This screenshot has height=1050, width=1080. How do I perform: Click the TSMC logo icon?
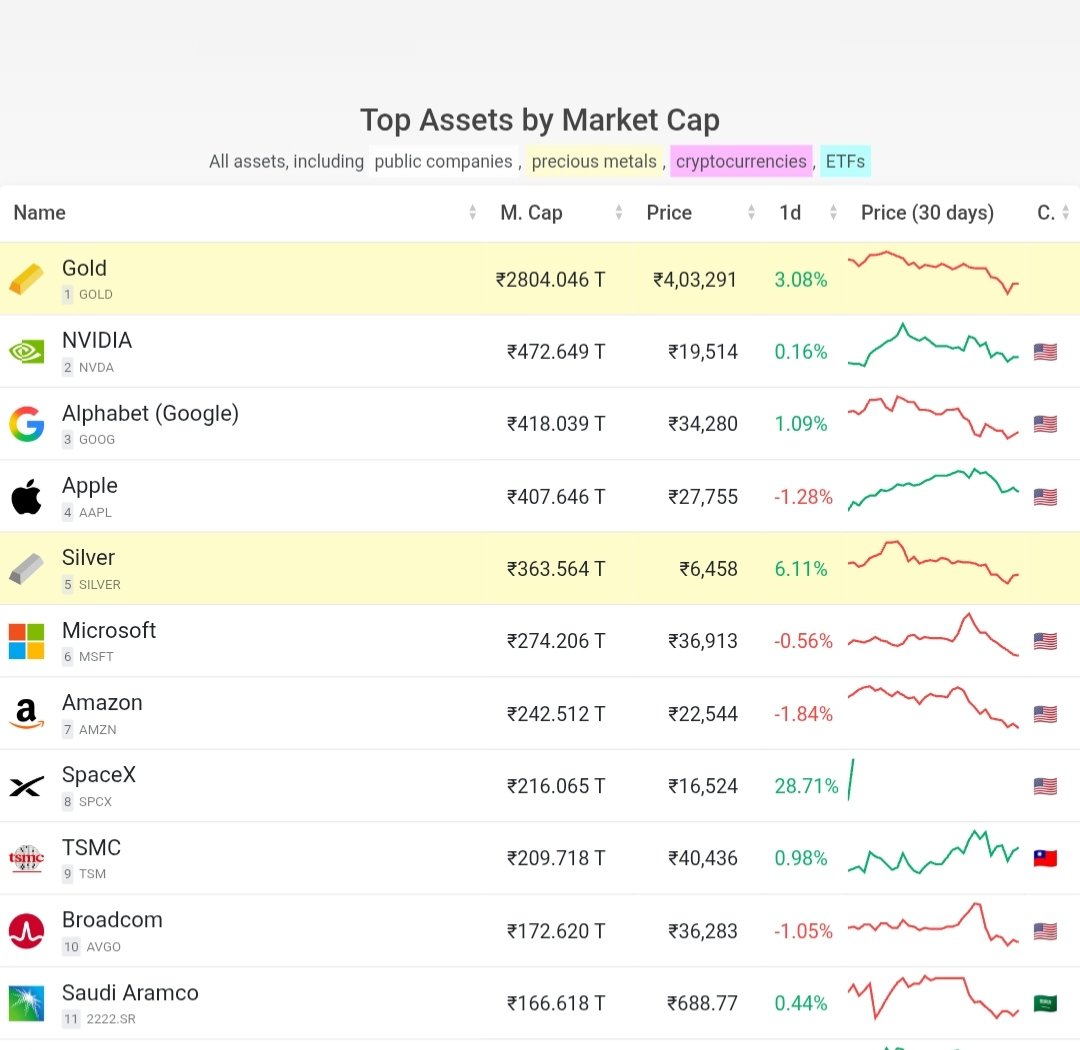pos(26,858)
